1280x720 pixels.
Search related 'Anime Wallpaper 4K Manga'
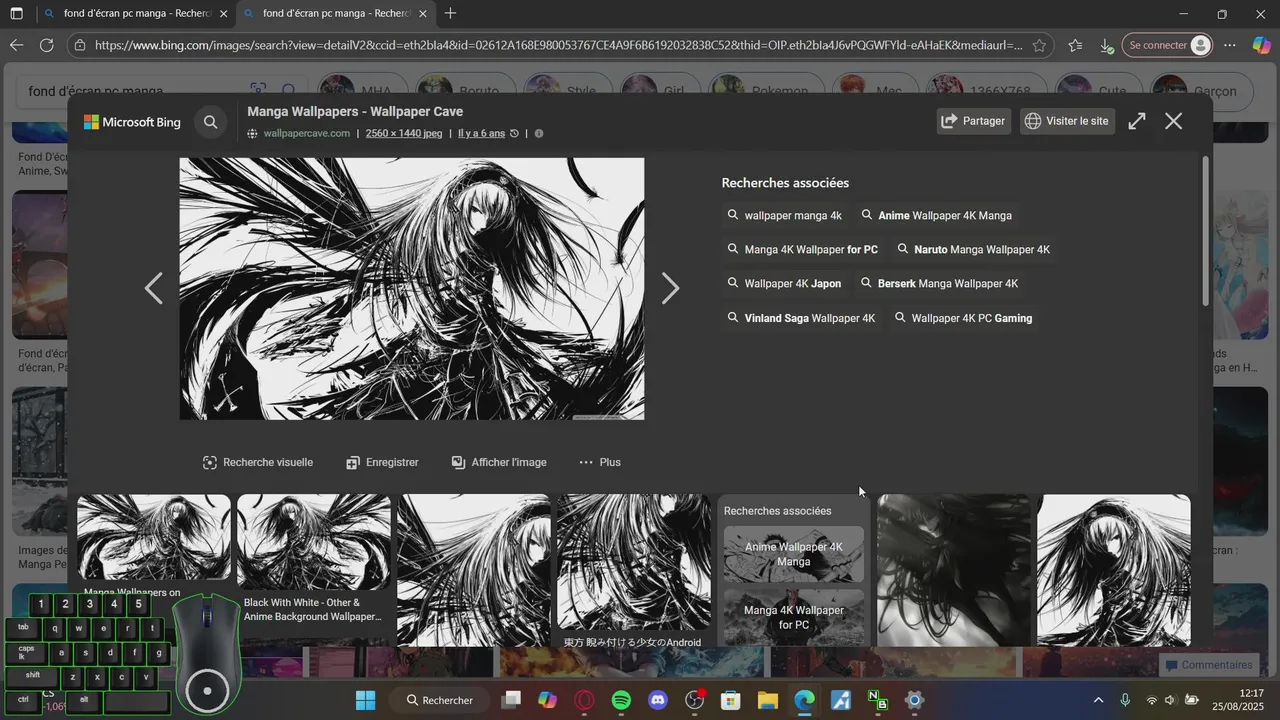coord(937,215)
